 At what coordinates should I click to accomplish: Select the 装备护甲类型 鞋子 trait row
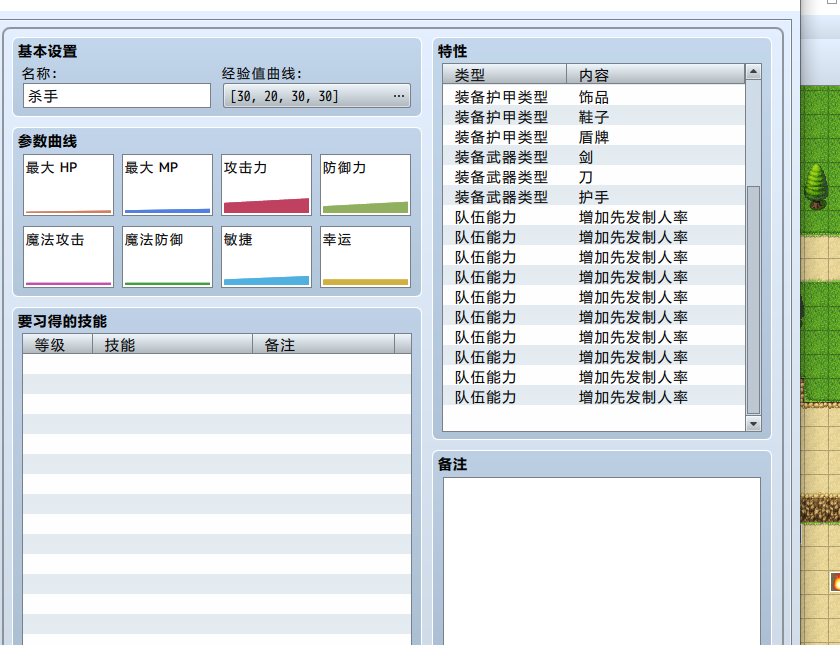point(594,117)
